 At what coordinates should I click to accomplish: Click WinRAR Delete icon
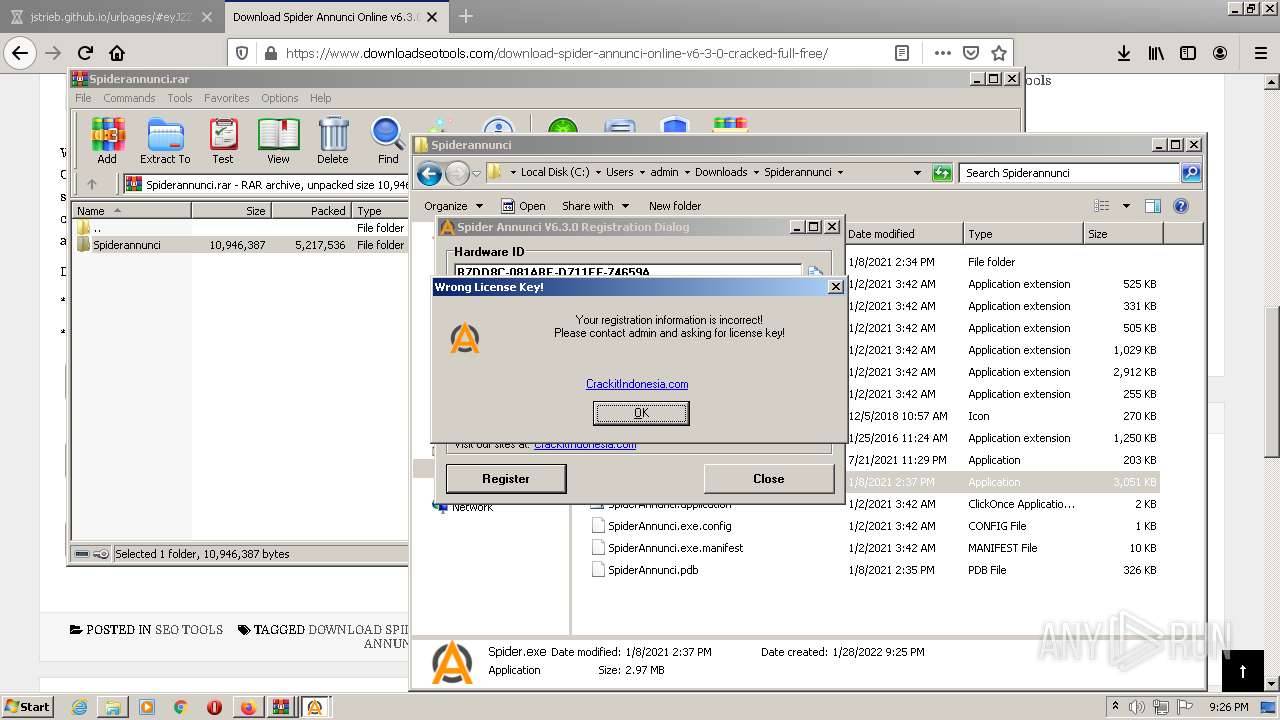[x=333, y=141]
